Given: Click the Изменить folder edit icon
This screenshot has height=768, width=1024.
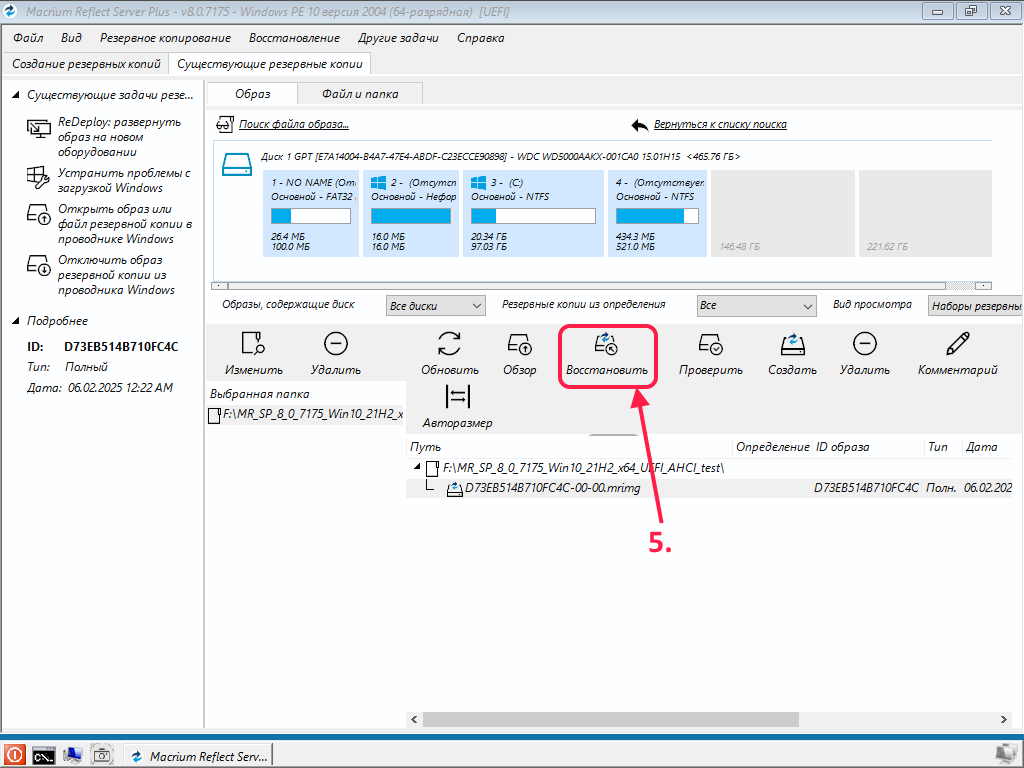Looking at the screenshot, I should tap(253, 346).
